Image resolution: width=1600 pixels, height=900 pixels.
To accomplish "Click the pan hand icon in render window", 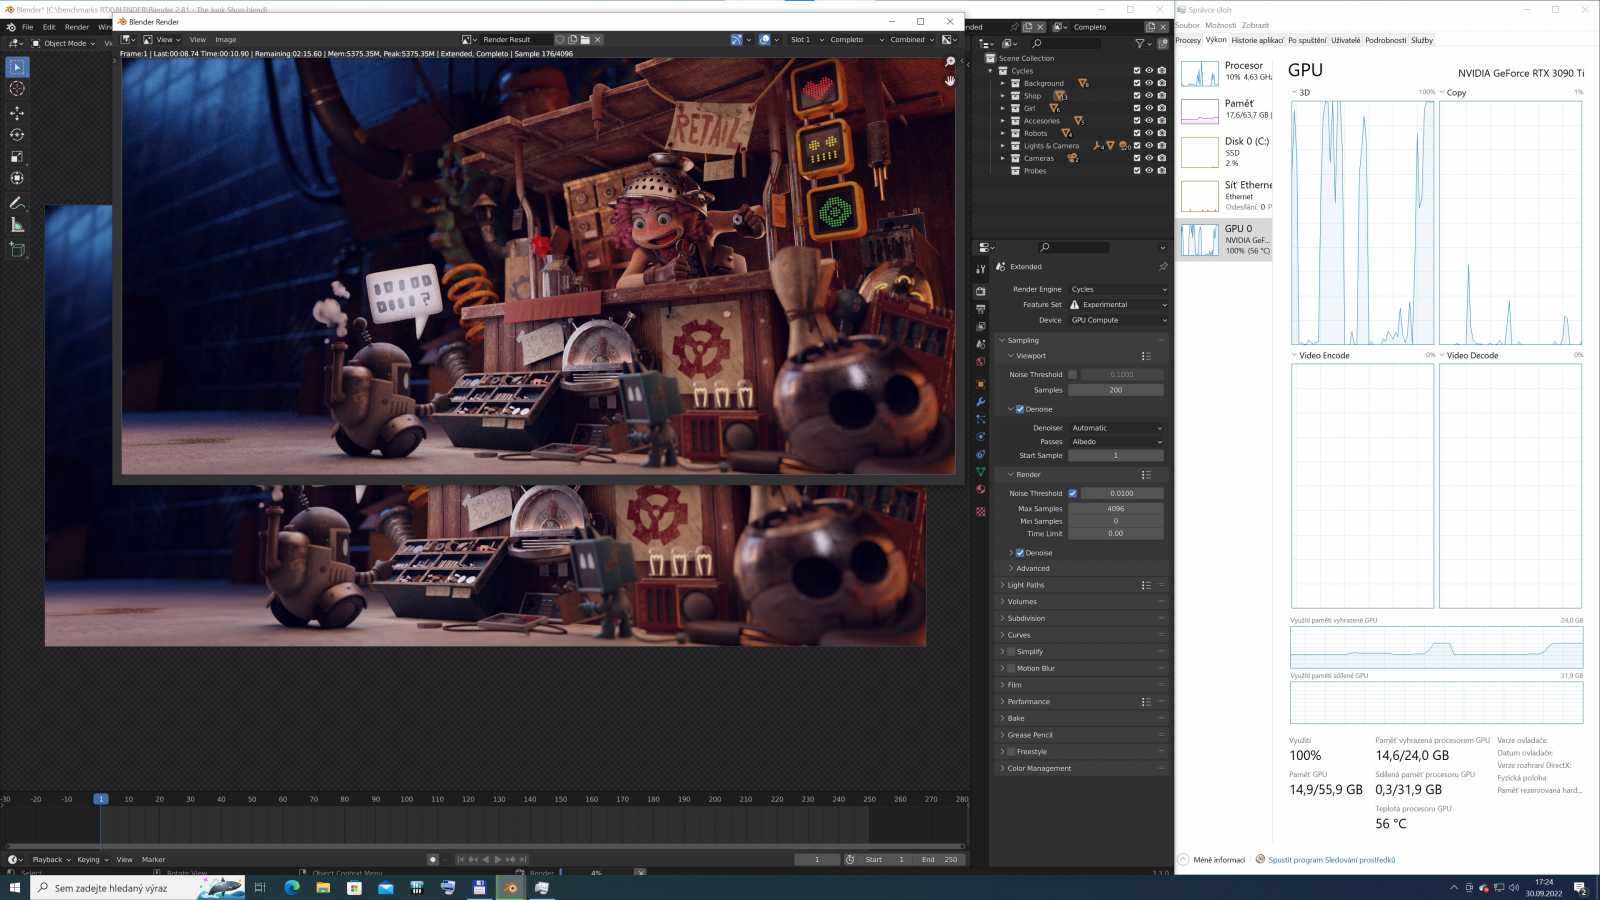I will (x=950, y=81).
